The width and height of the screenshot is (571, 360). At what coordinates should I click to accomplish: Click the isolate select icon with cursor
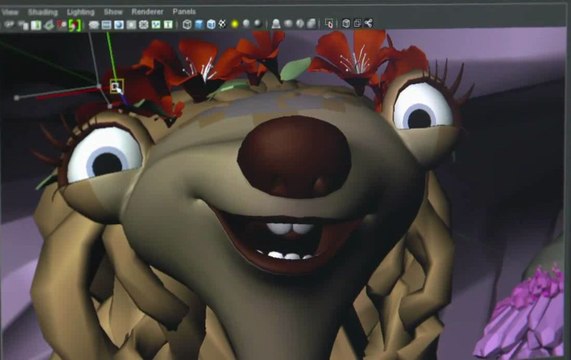coord(329,24)
